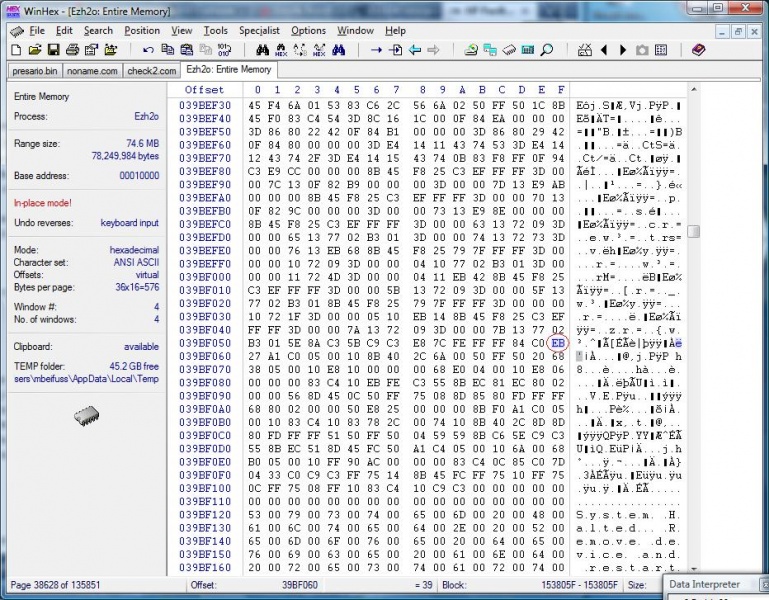Click the Data Interpreter panel title

click(x=704, y=584)
